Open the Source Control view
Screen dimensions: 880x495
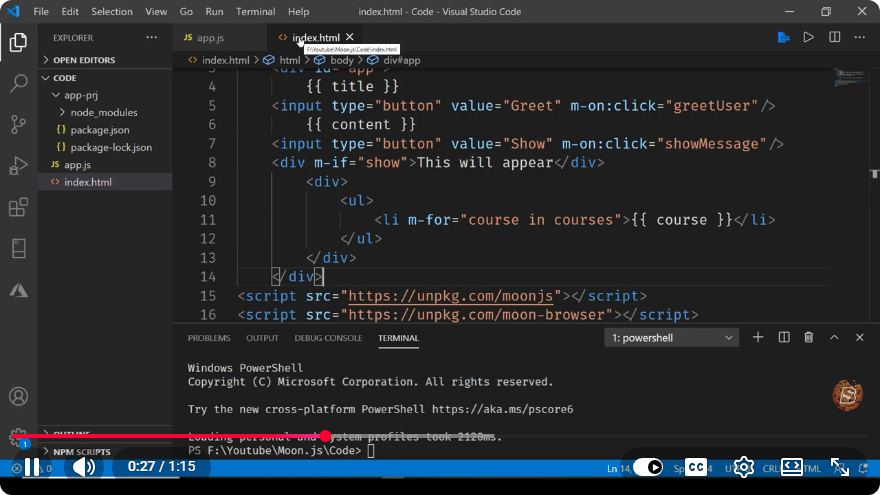[x=19, y=124]
